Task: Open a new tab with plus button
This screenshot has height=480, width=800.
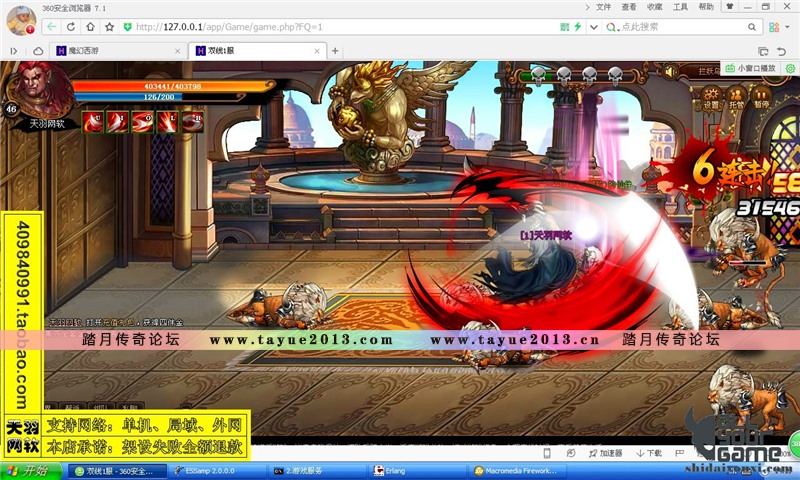Action: click(x=335, y=50)
